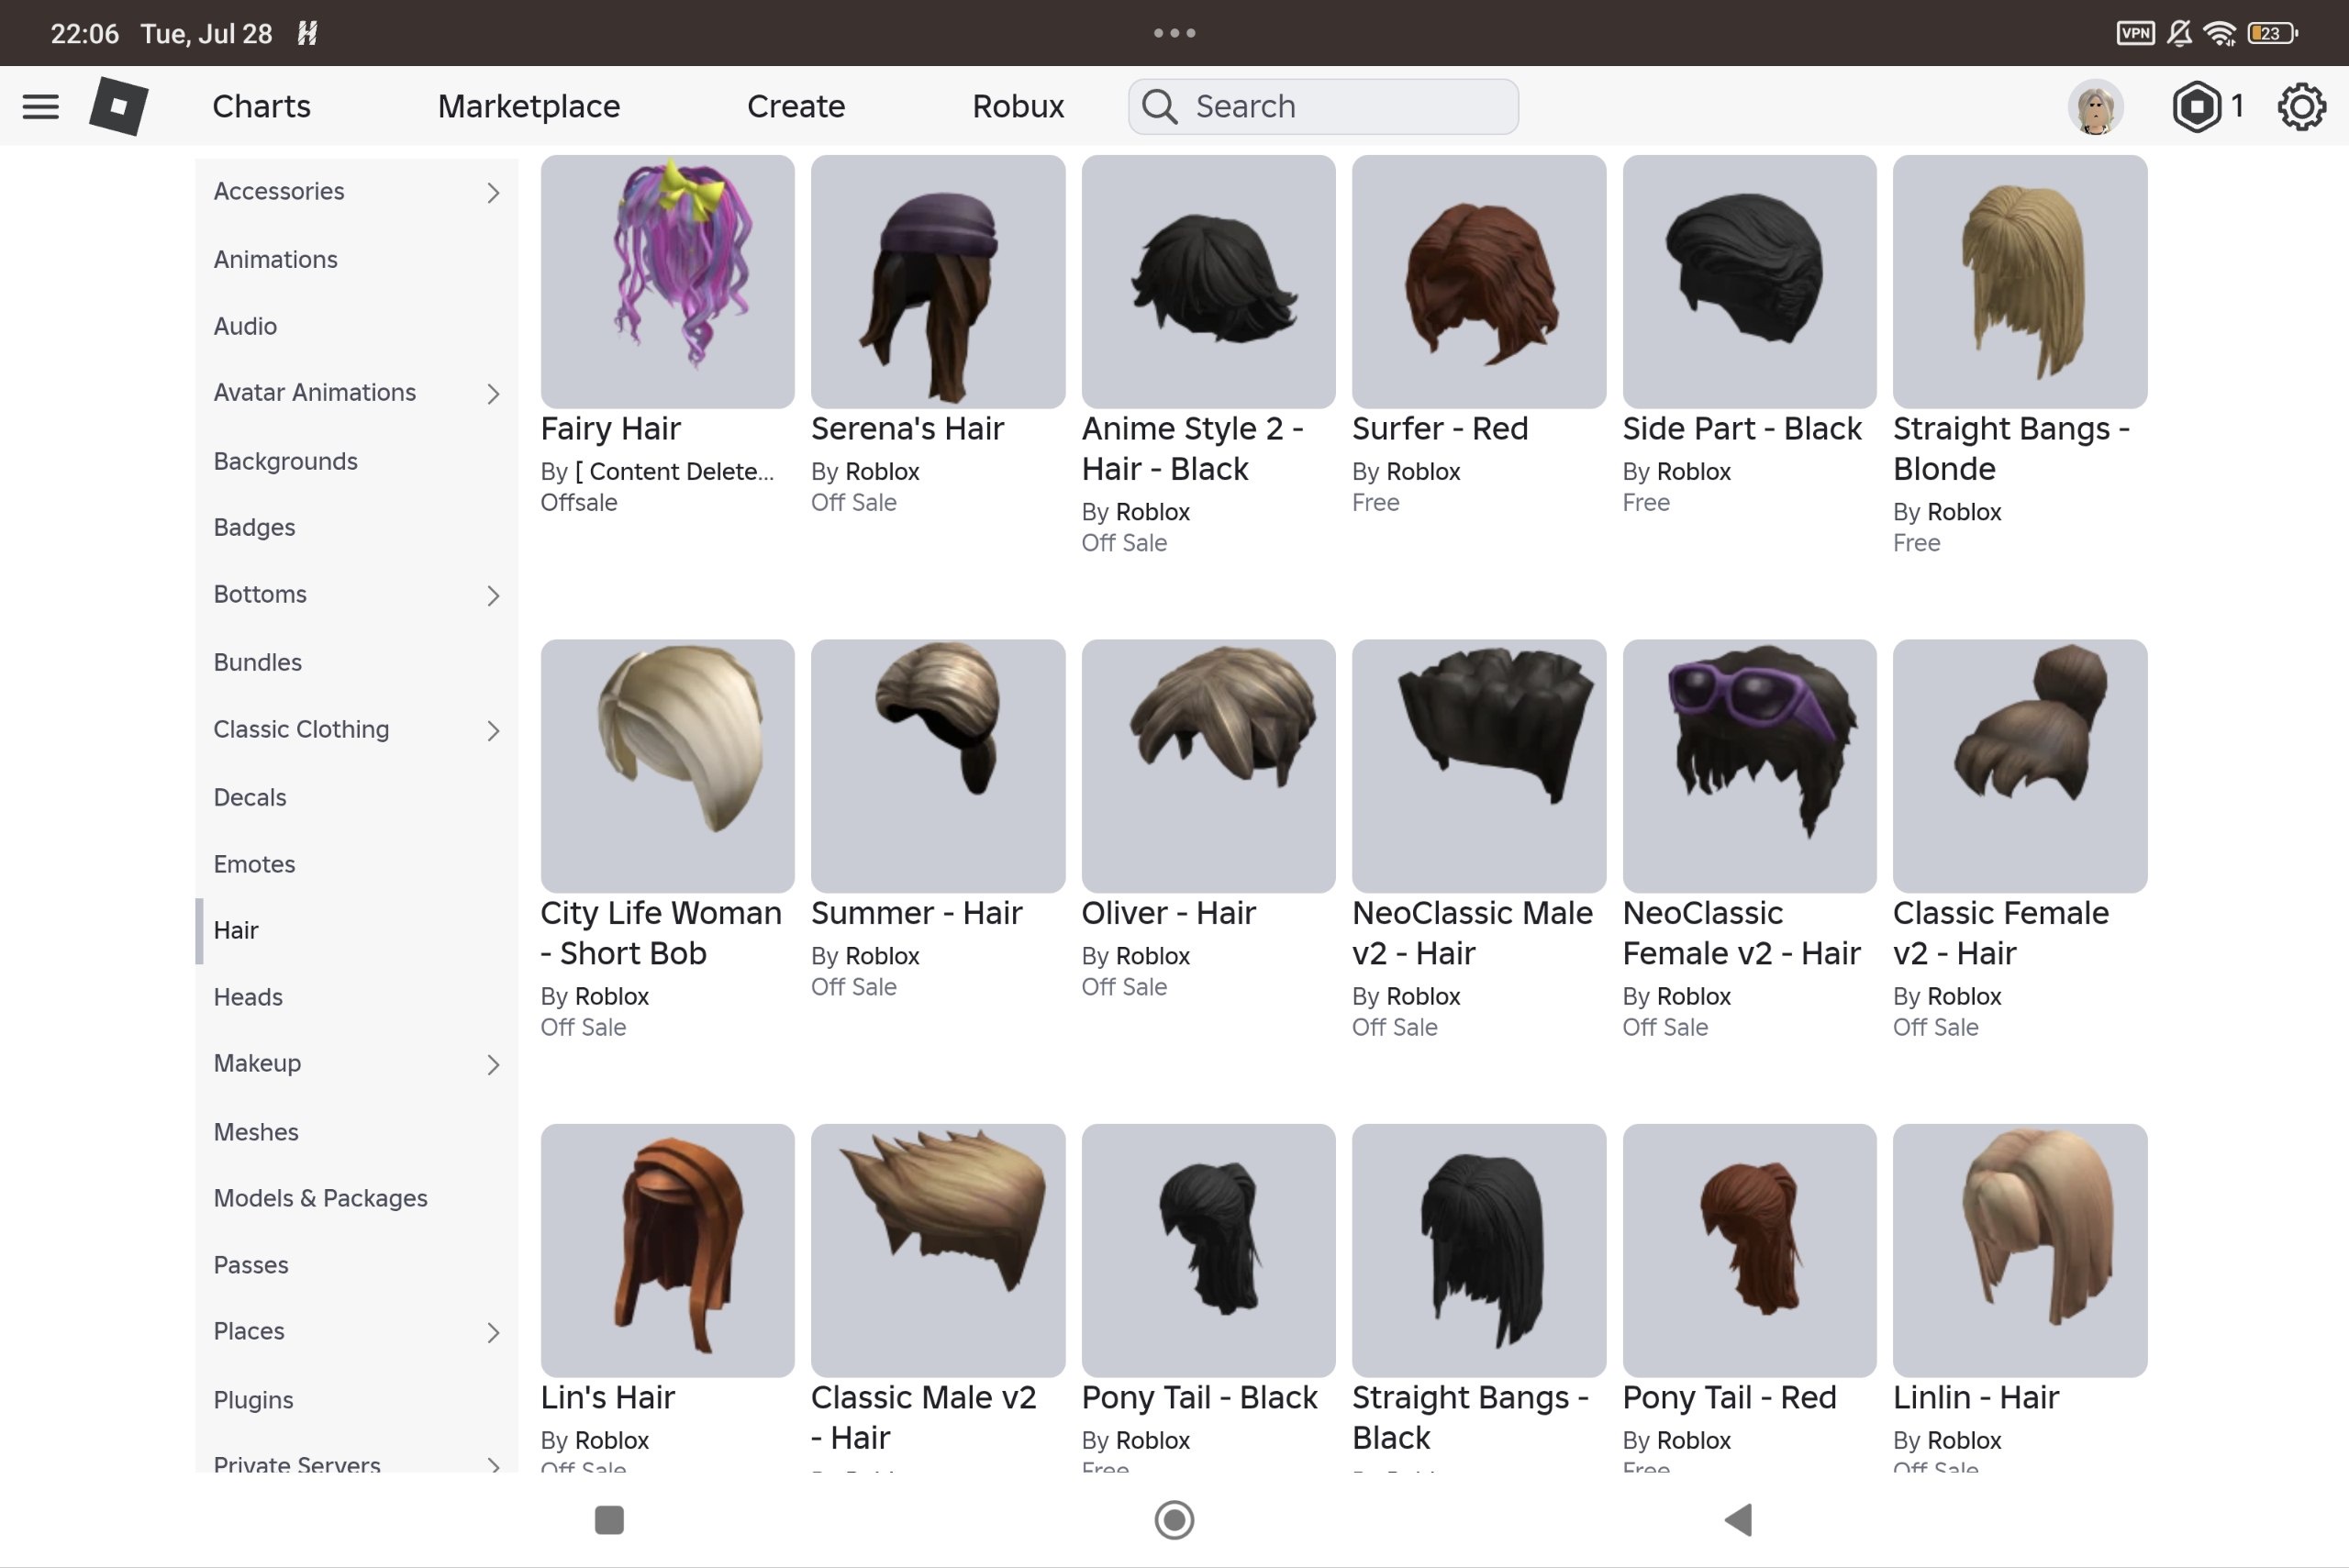2349x1568 pixels.
Task: Open the Serena's Hair thumbnail
Action: (938, 281)
